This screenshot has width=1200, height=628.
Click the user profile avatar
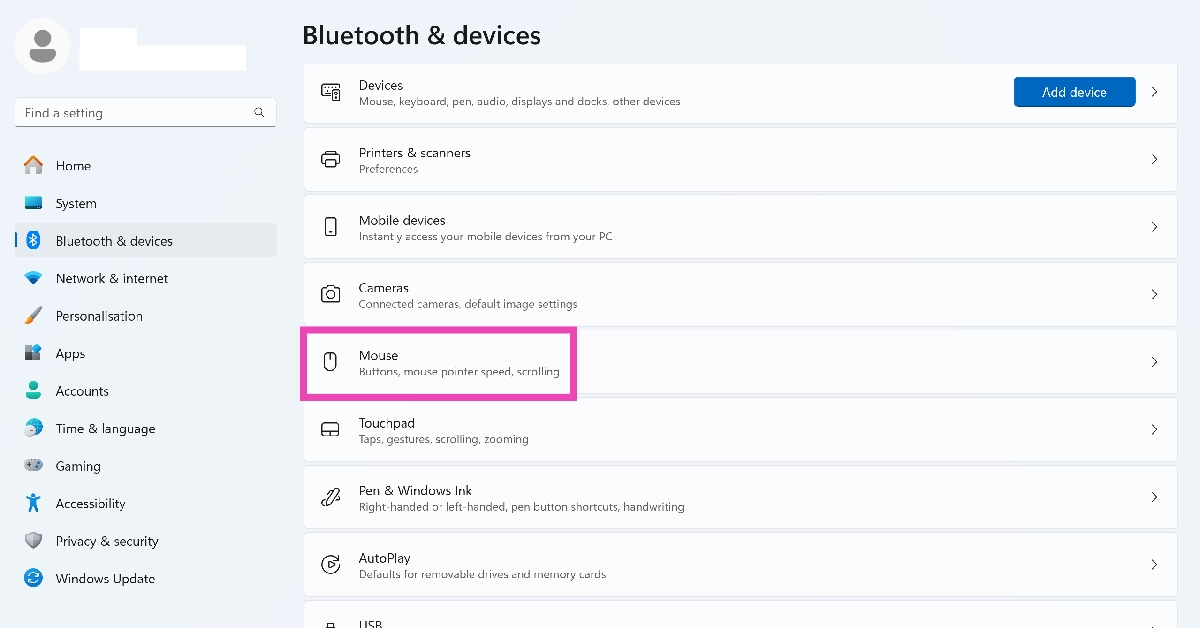point(43,45)
